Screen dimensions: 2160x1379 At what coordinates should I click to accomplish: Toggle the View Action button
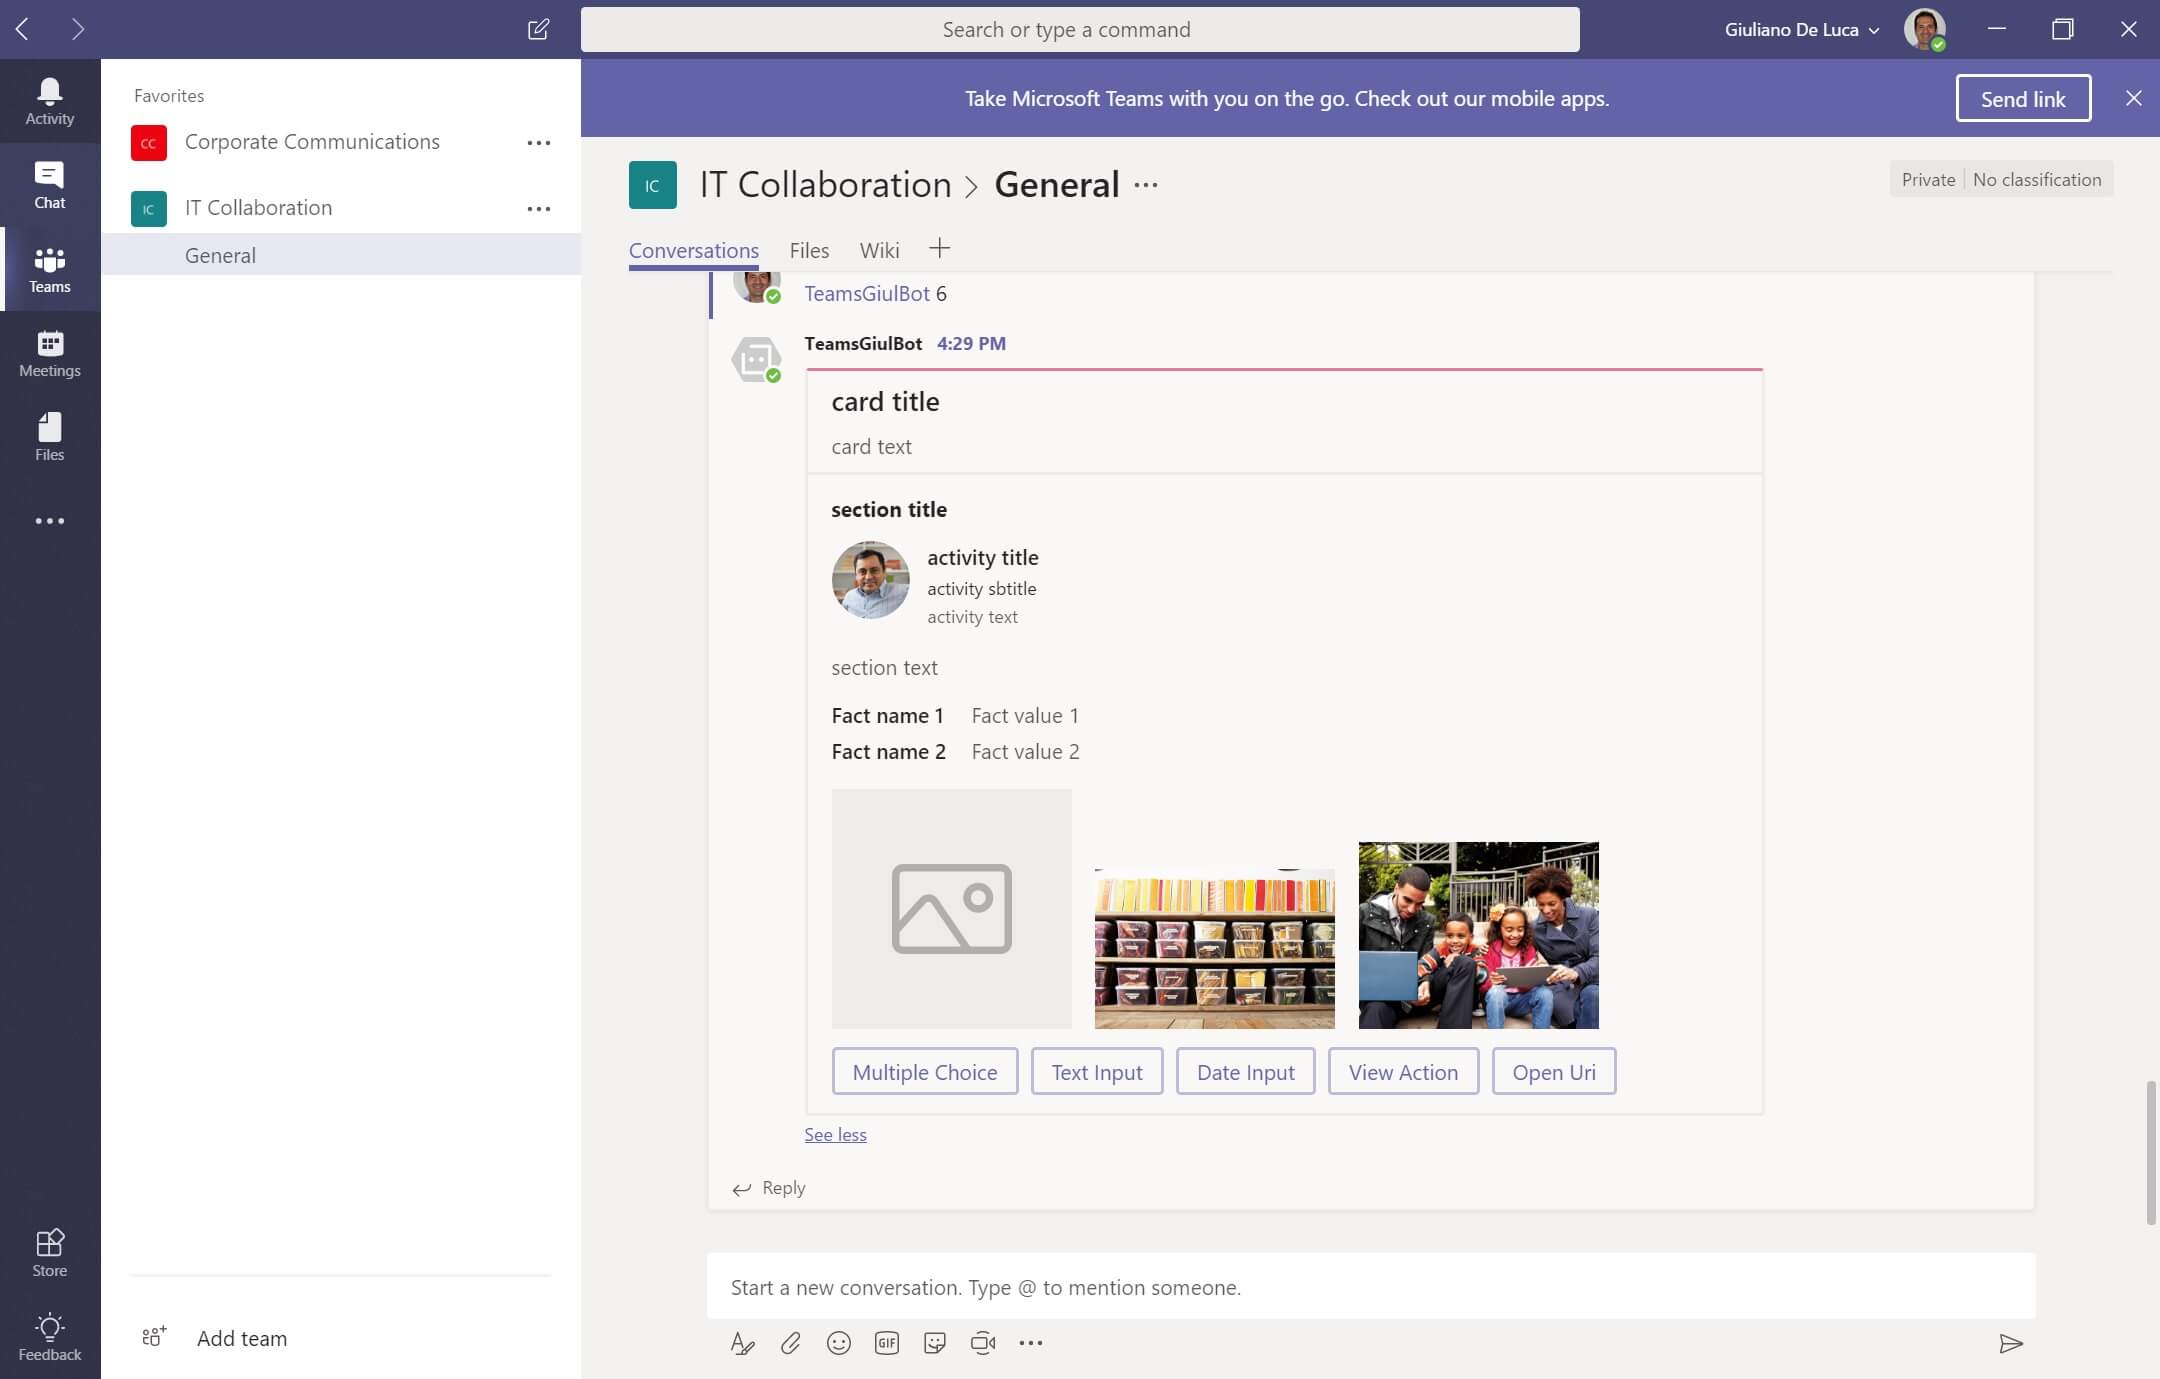1403,1070
